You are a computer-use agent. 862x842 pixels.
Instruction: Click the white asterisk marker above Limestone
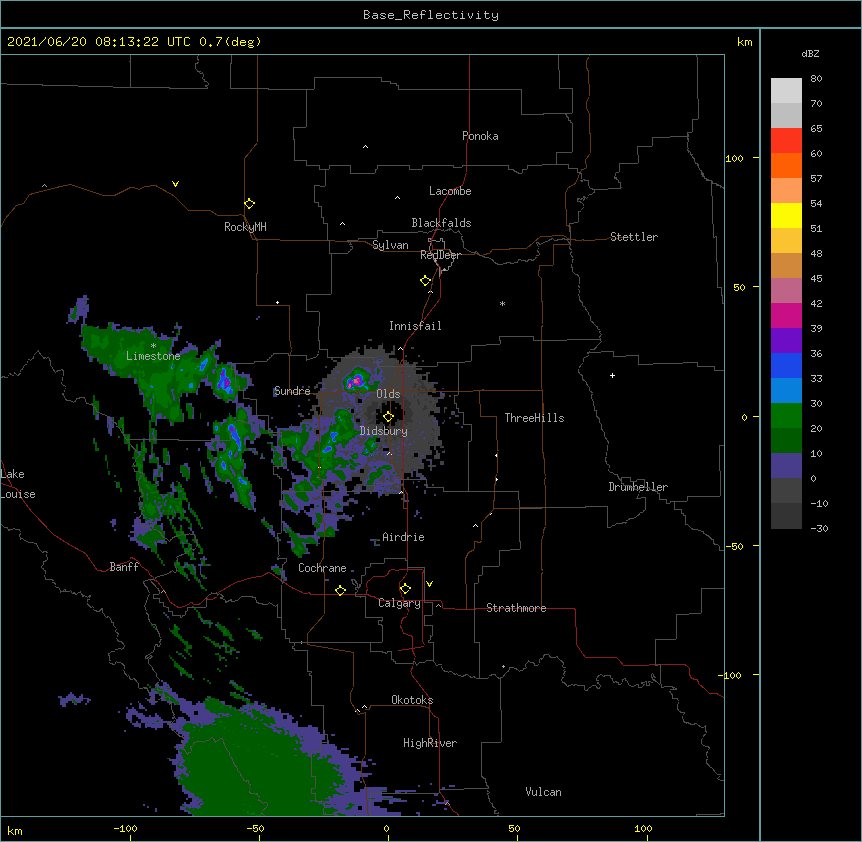(x=153, y=346)
